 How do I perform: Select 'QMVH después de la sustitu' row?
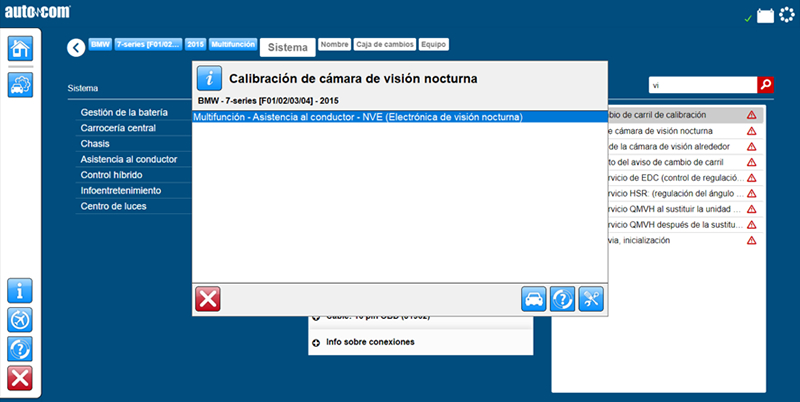click(685, 225)
